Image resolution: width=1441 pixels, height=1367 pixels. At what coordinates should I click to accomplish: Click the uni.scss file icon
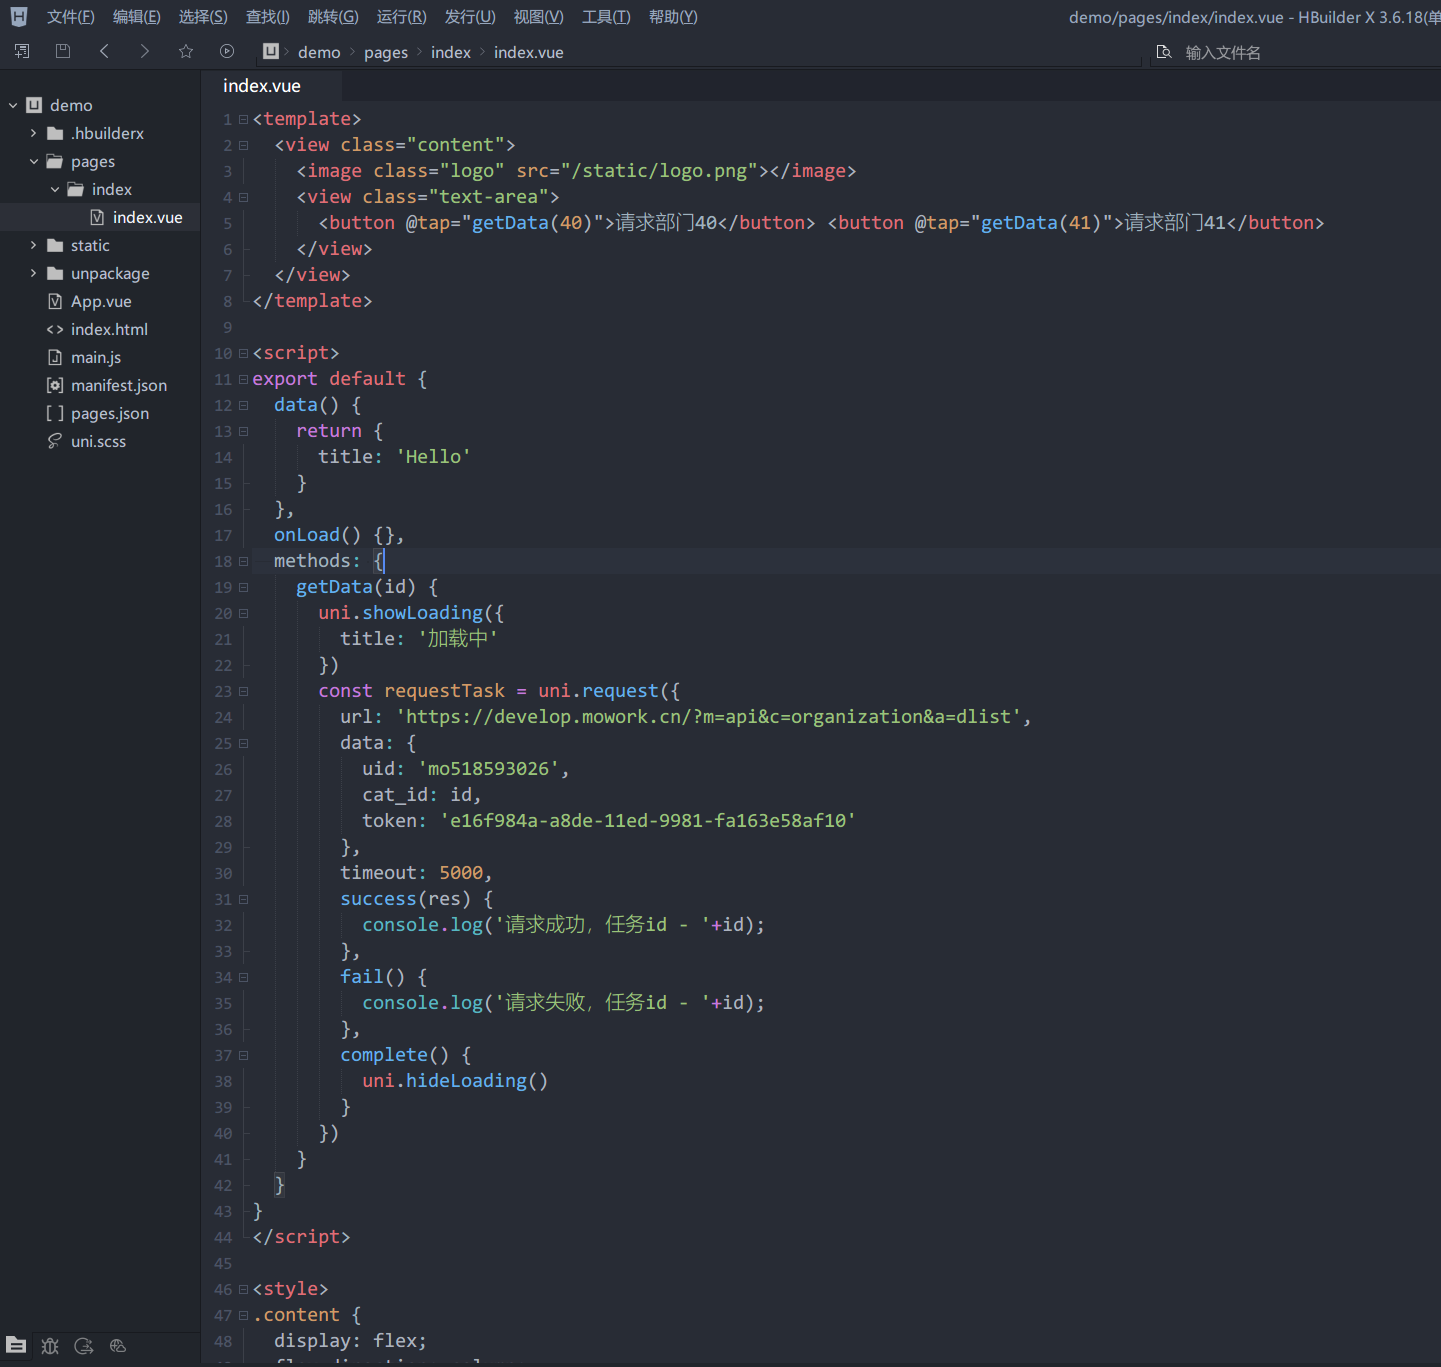pyautogui.click(x=55, y=441)
